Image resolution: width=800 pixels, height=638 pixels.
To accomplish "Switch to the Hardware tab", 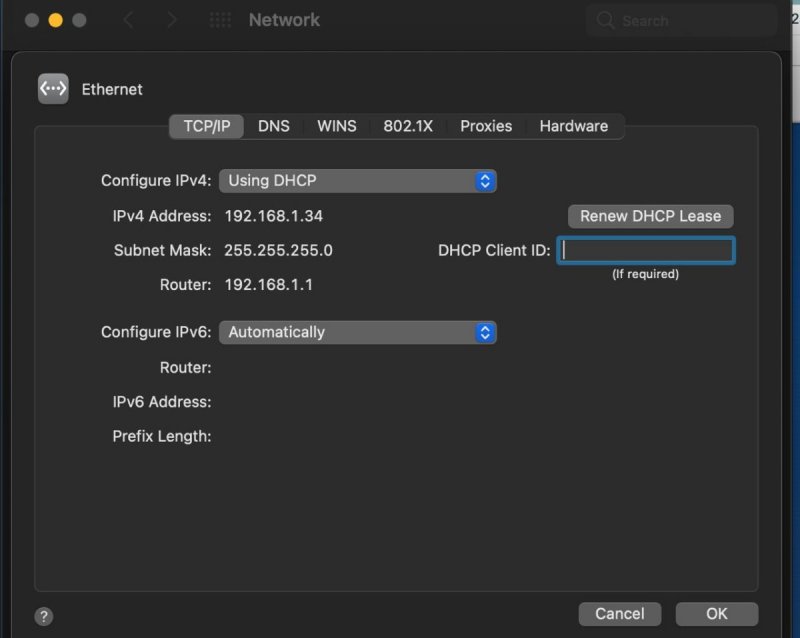I will click(574, 126).
